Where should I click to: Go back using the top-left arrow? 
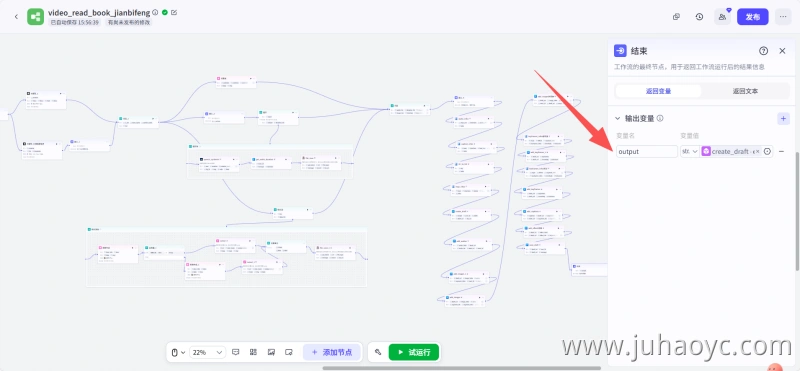click(16, 17)
